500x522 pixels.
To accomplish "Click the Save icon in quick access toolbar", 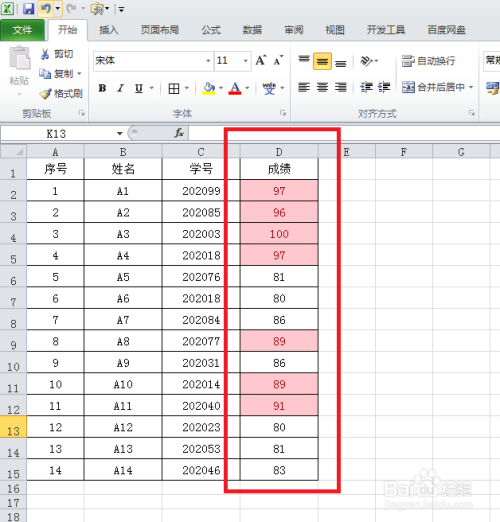I will pyautogui.click(x=29, y=9).
